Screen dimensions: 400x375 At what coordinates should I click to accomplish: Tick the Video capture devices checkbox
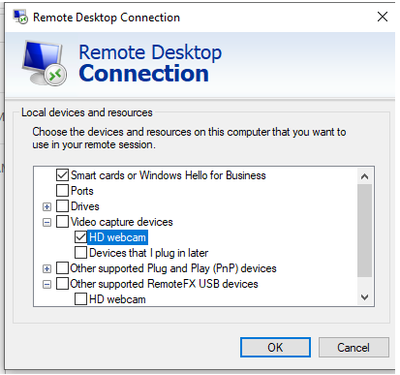coord(62,222)
